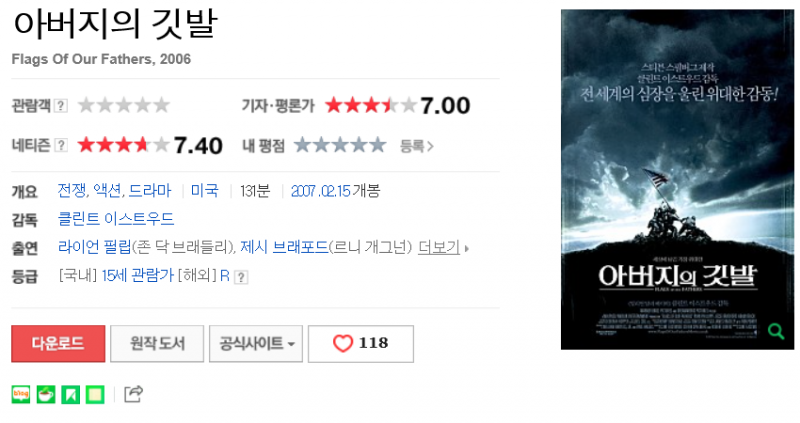Select the 전쟁 genre link

(72, 191)
